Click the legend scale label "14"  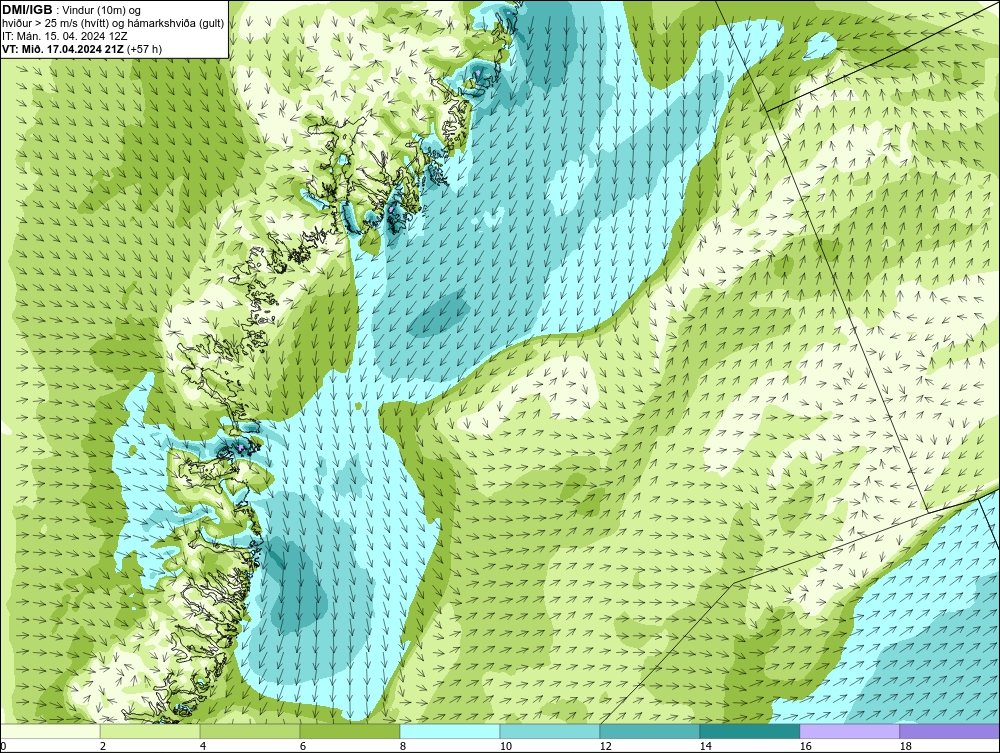point(705,746)
